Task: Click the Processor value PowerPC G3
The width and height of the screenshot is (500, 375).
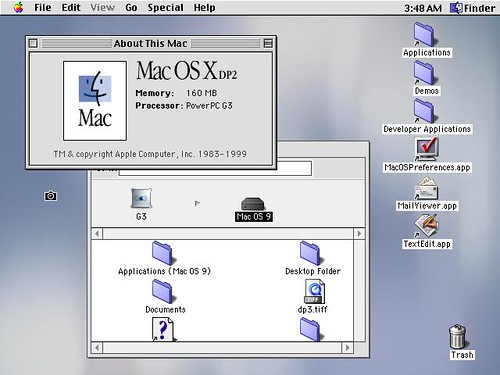Action: point(209,106)
